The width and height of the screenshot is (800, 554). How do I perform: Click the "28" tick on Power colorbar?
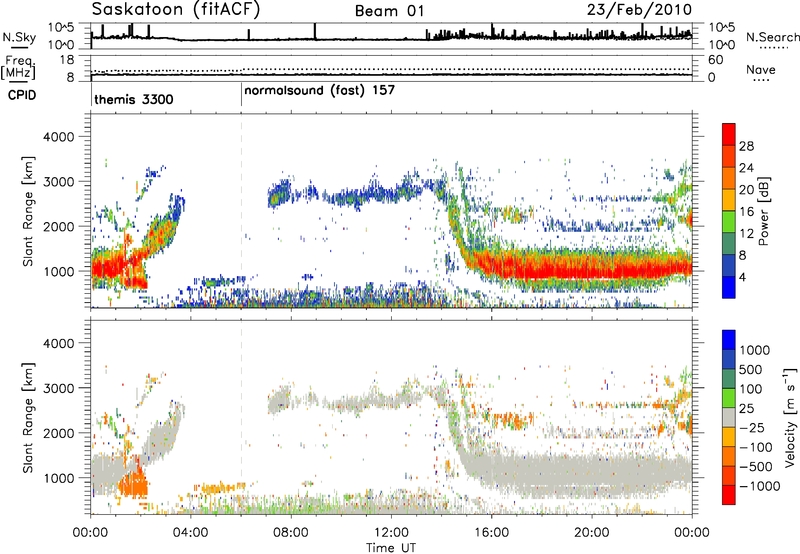coord(746,146)
